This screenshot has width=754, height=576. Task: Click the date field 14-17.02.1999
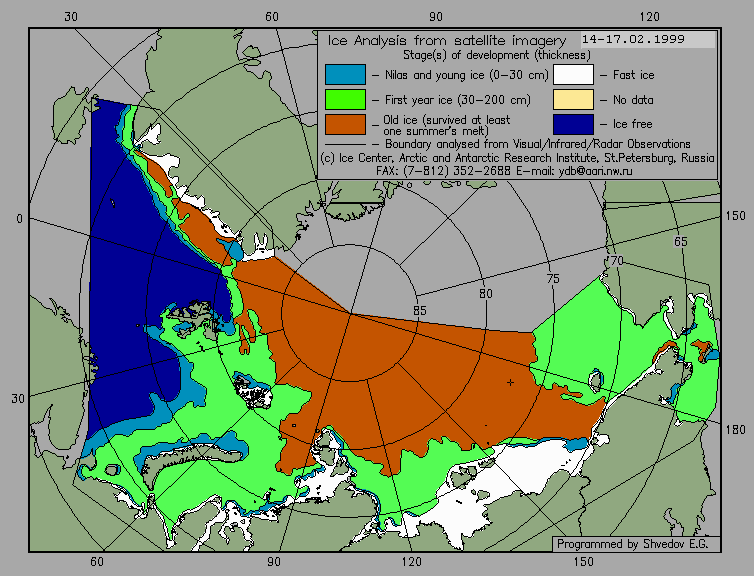(x=648, y=40)
